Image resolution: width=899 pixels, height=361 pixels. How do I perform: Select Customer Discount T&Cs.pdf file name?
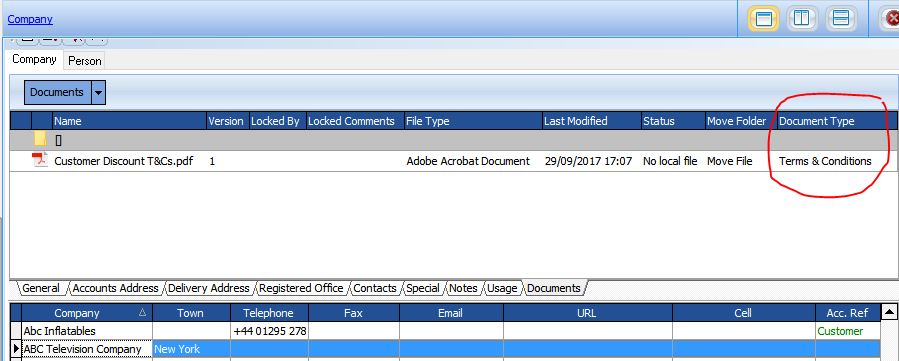coord(124,161)
